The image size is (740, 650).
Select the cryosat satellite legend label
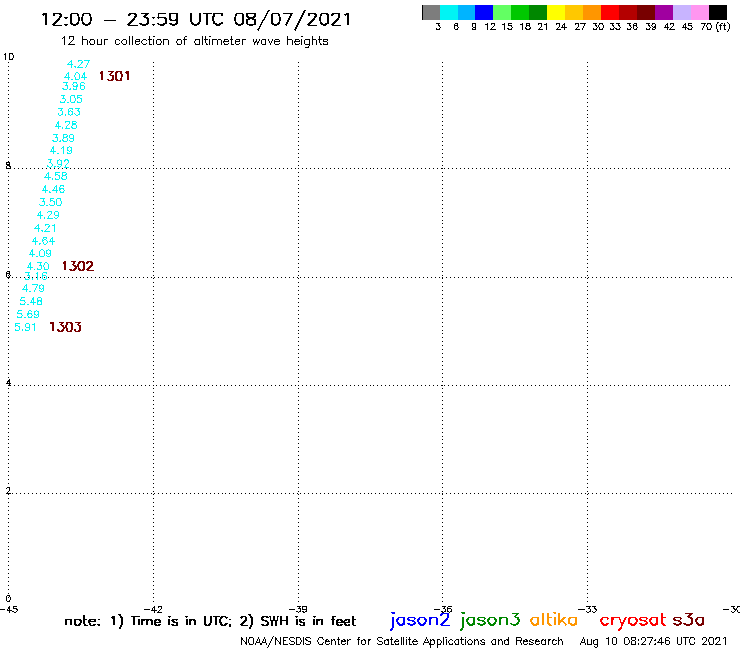coord(633,621)
